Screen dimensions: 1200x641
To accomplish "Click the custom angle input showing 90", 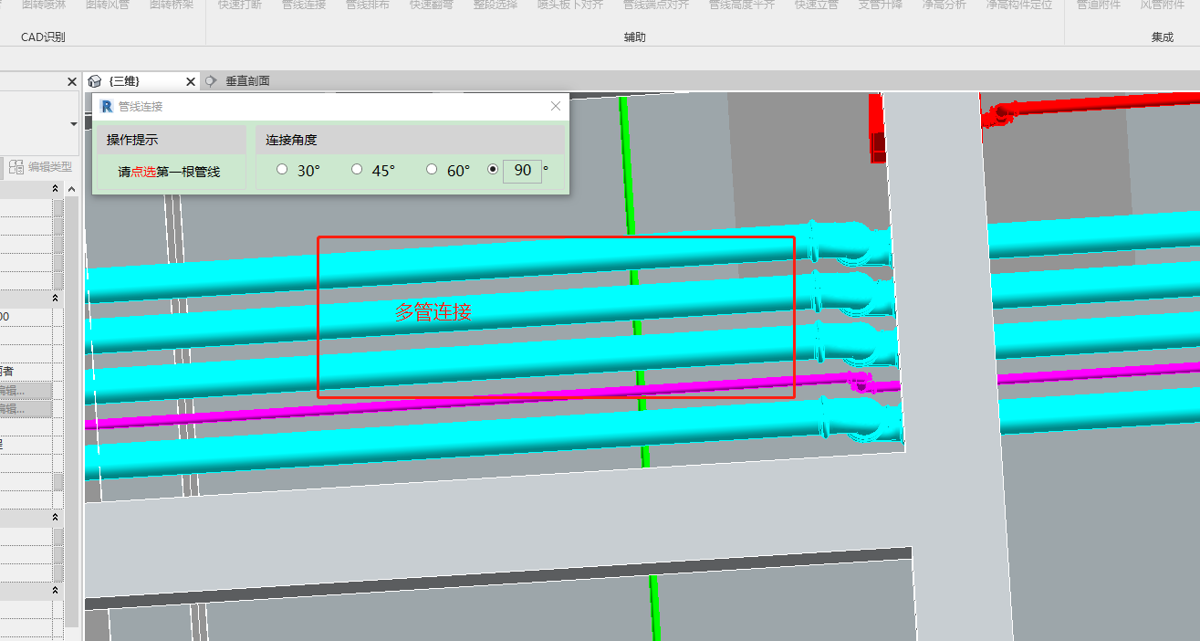I will (522, 170).
